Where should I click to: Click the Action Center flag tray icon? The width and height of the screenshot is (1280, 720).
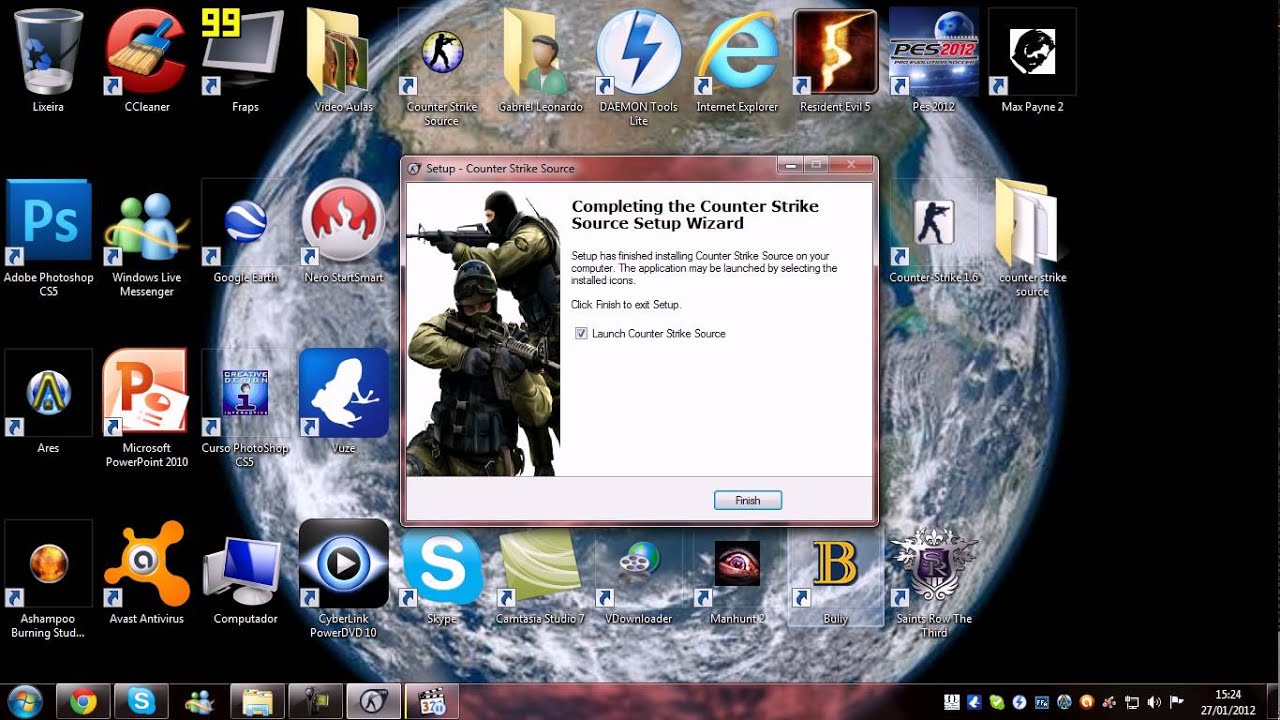tap(1176, 702)
